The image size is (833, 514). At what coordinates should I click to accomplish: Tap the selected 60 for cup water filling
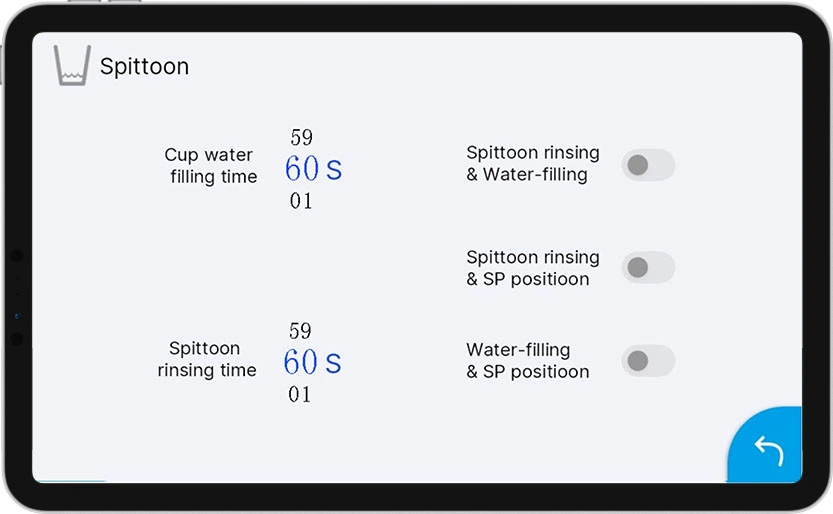(302, 169)
